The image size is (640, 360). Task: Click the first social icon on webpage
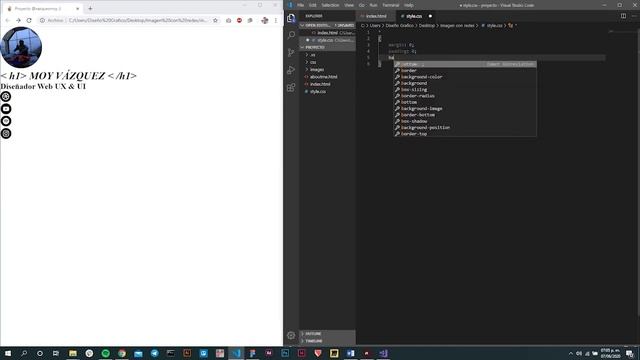tap(6, 96)
